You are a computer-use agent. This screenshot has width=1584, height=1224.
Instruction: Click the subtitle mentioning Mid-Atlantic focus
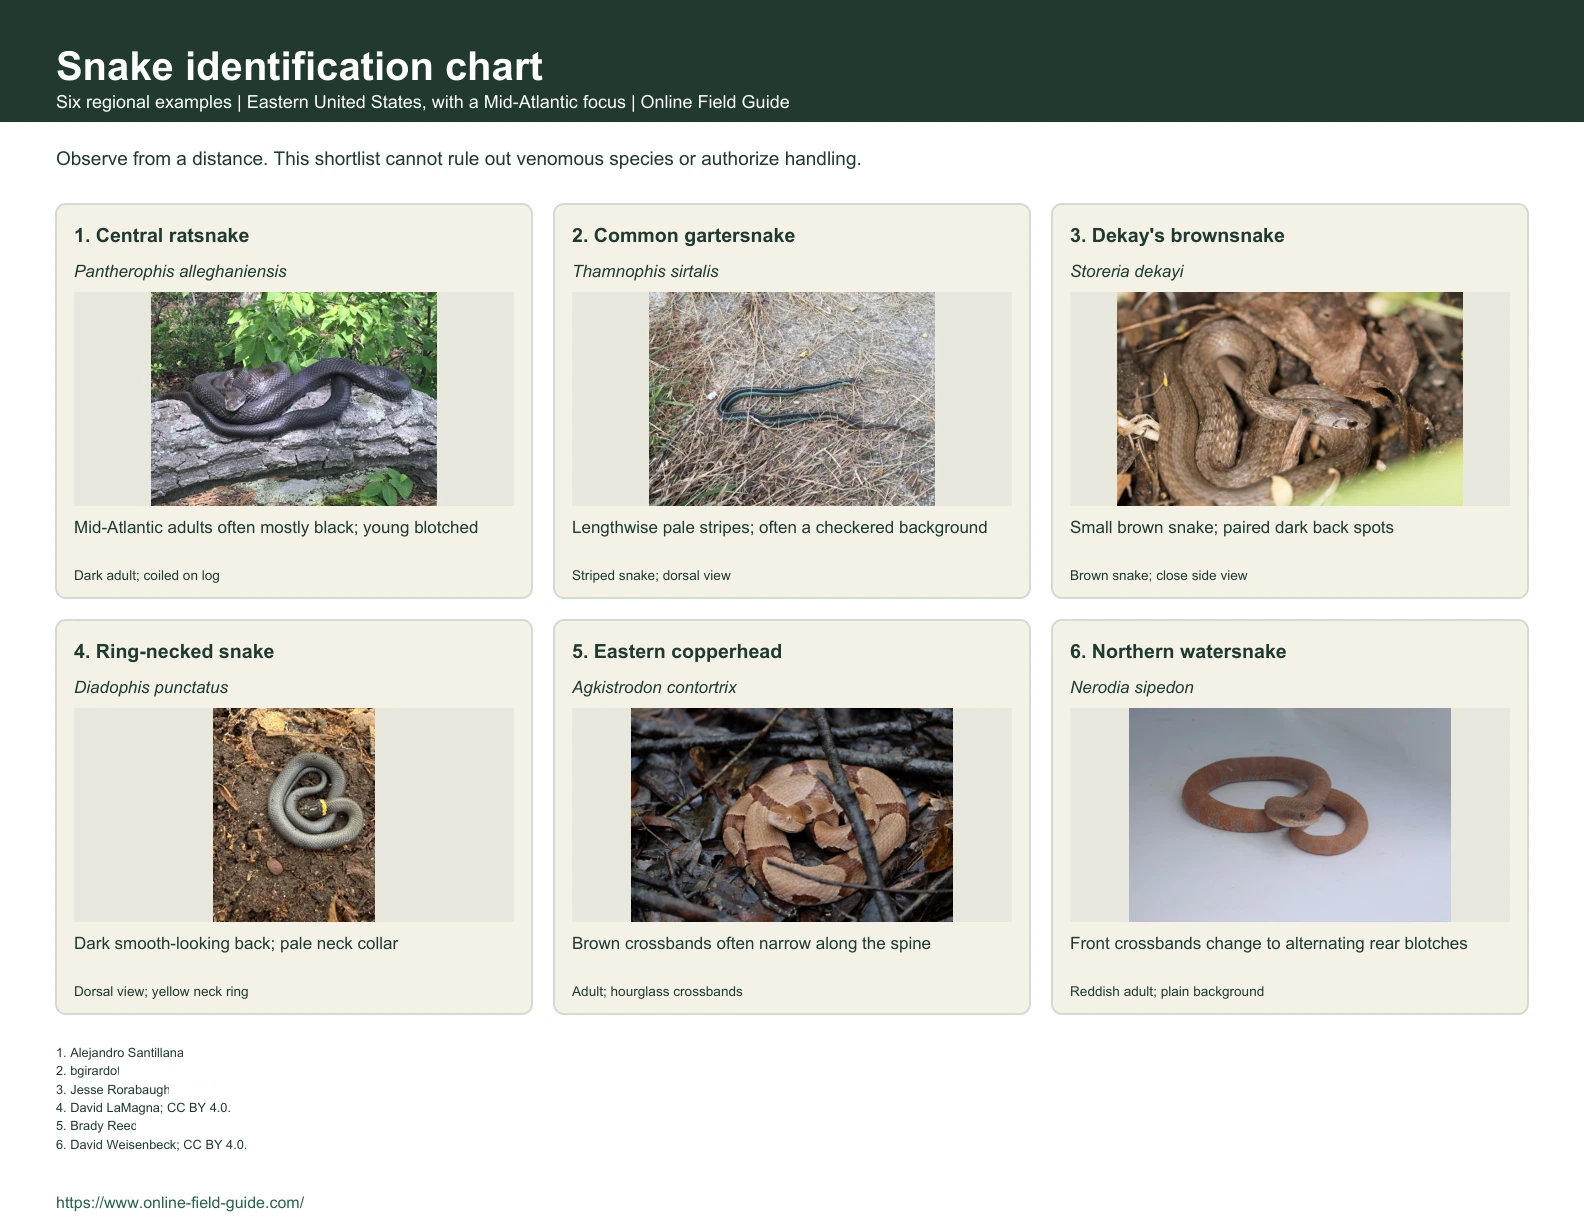tap(423, 102)
